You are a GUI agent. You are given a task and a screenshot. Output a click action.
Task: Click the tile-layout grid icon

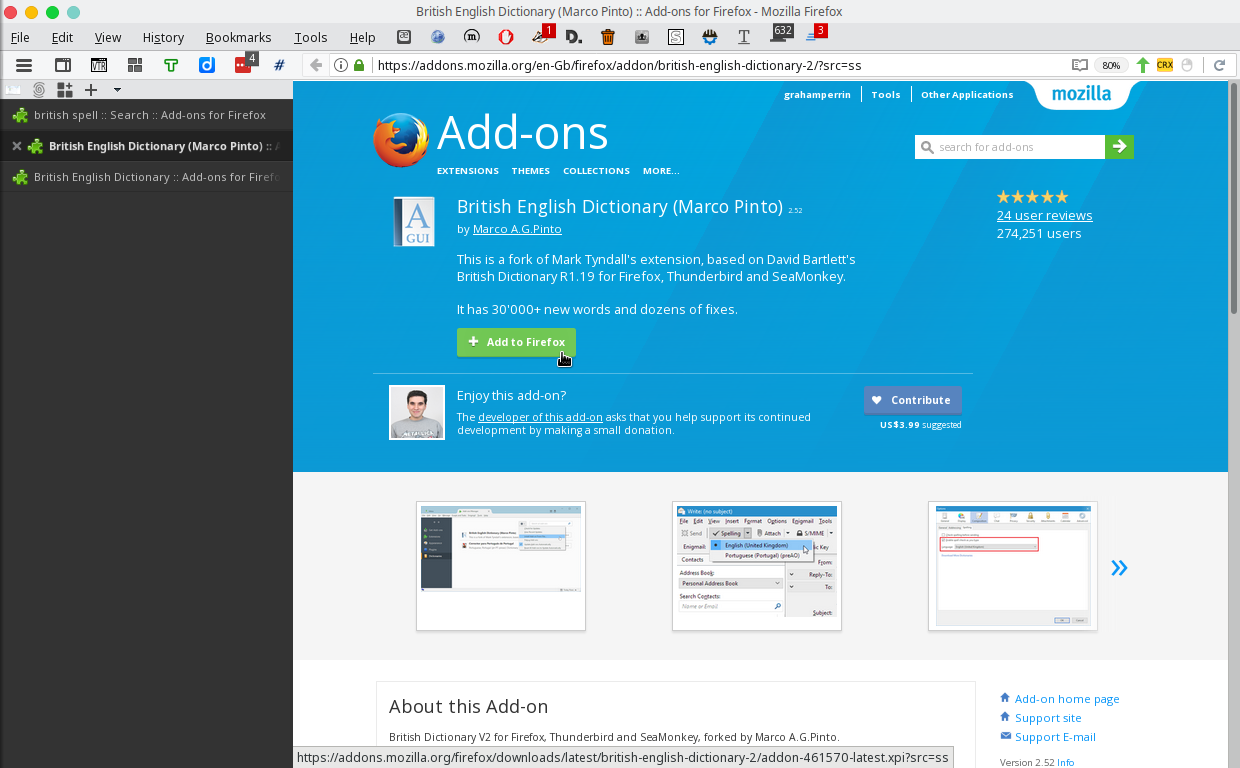[x=135, y=65]
